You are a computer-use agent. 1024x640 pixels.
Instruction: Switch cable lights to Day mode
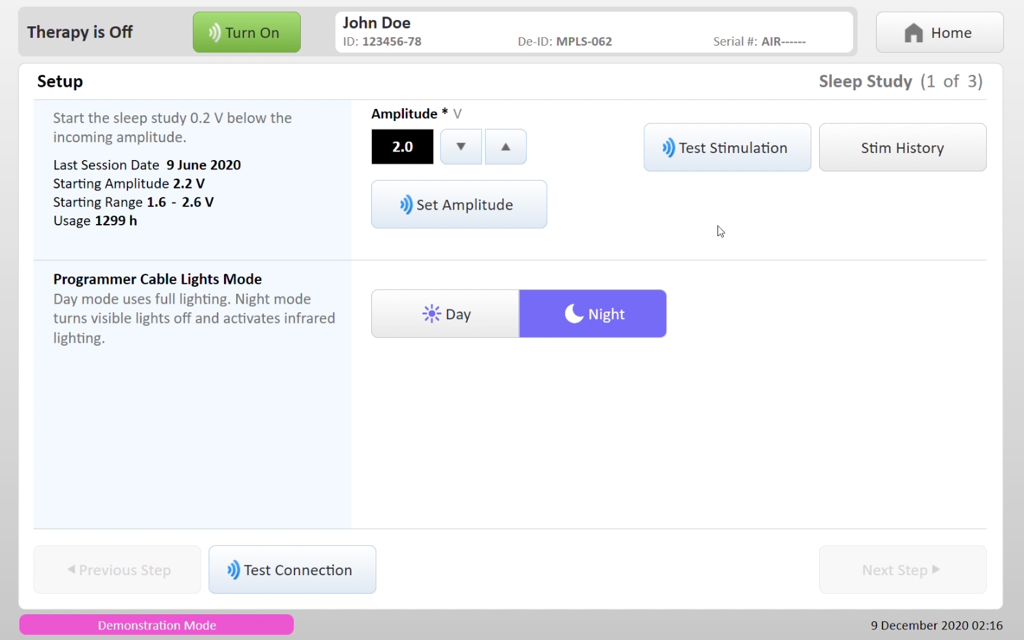pos(445,314)
